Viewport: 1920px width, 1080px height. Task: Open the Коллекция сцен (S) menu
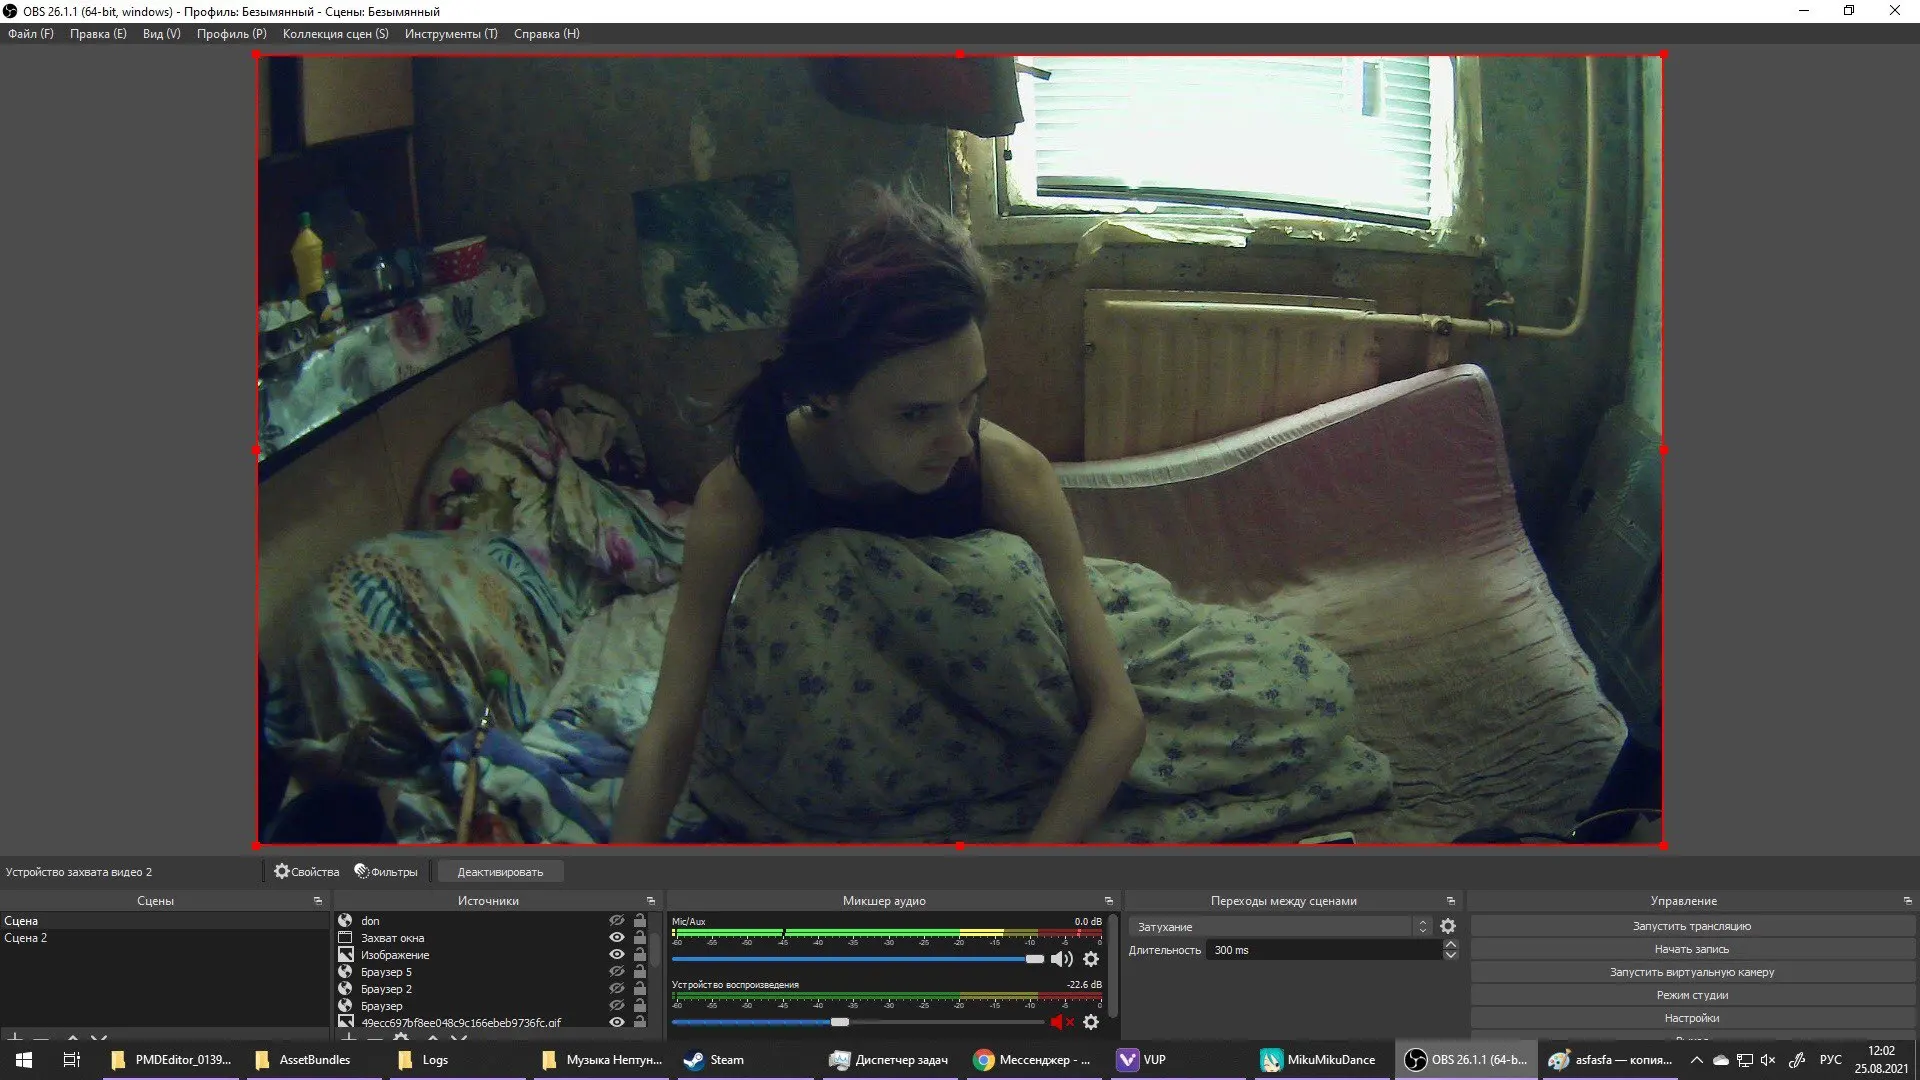click(x=335, y=34)
